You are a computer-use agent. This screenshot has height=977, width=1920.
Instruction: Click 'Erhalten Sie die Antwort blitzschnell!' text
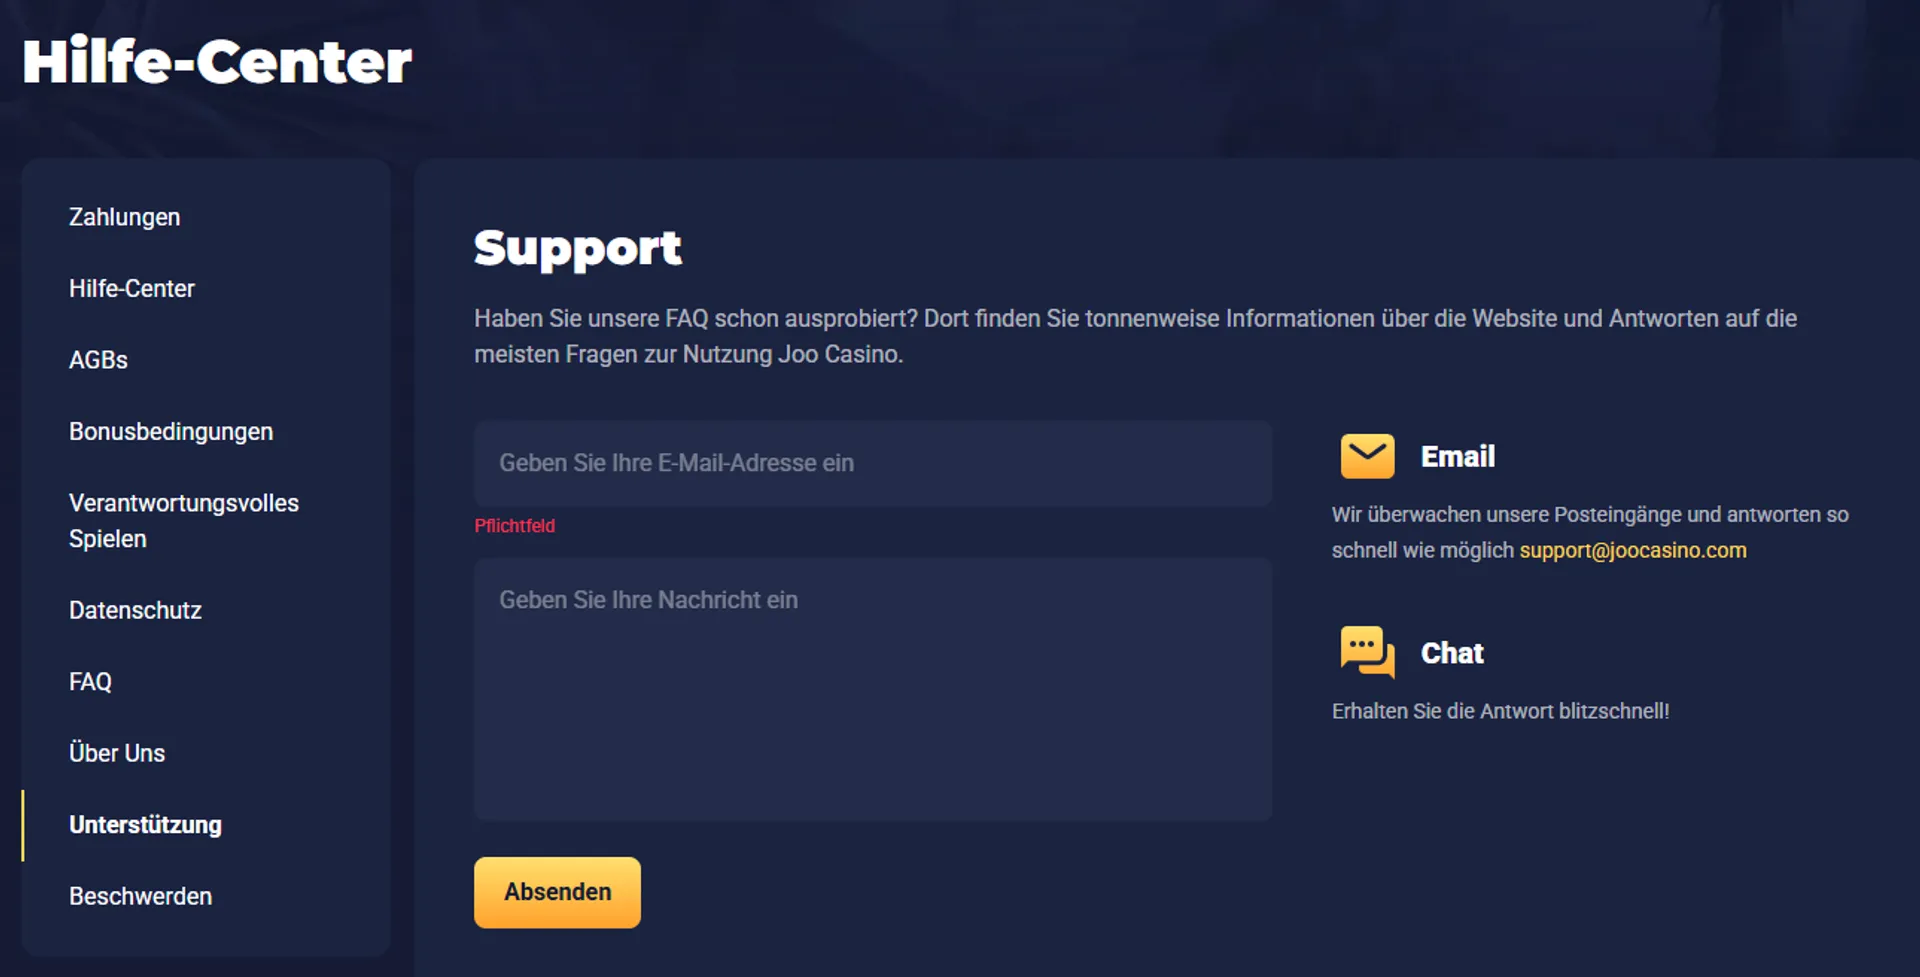pos(1500,711)
